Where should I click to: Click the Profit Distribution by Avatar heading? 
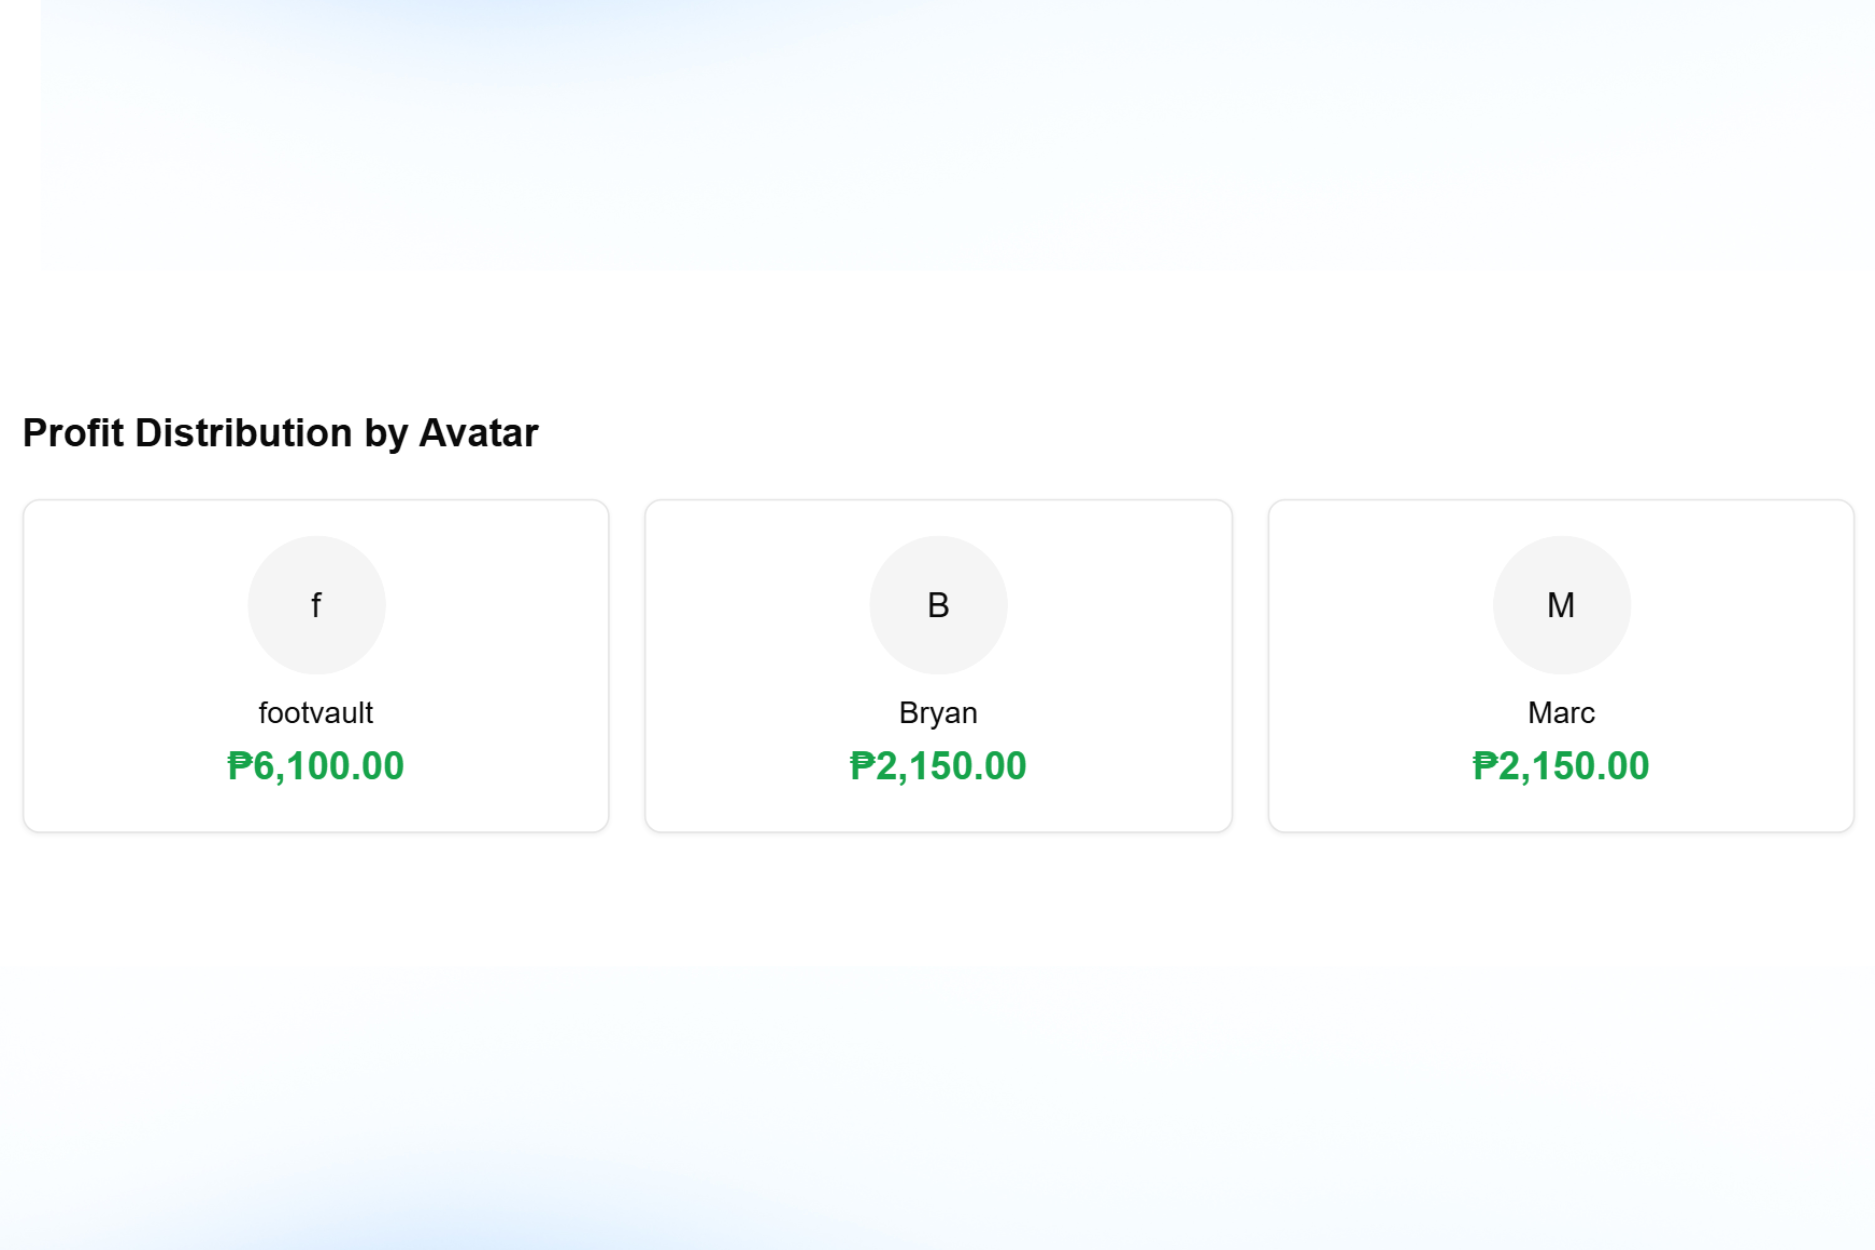[x=280, y=433]
